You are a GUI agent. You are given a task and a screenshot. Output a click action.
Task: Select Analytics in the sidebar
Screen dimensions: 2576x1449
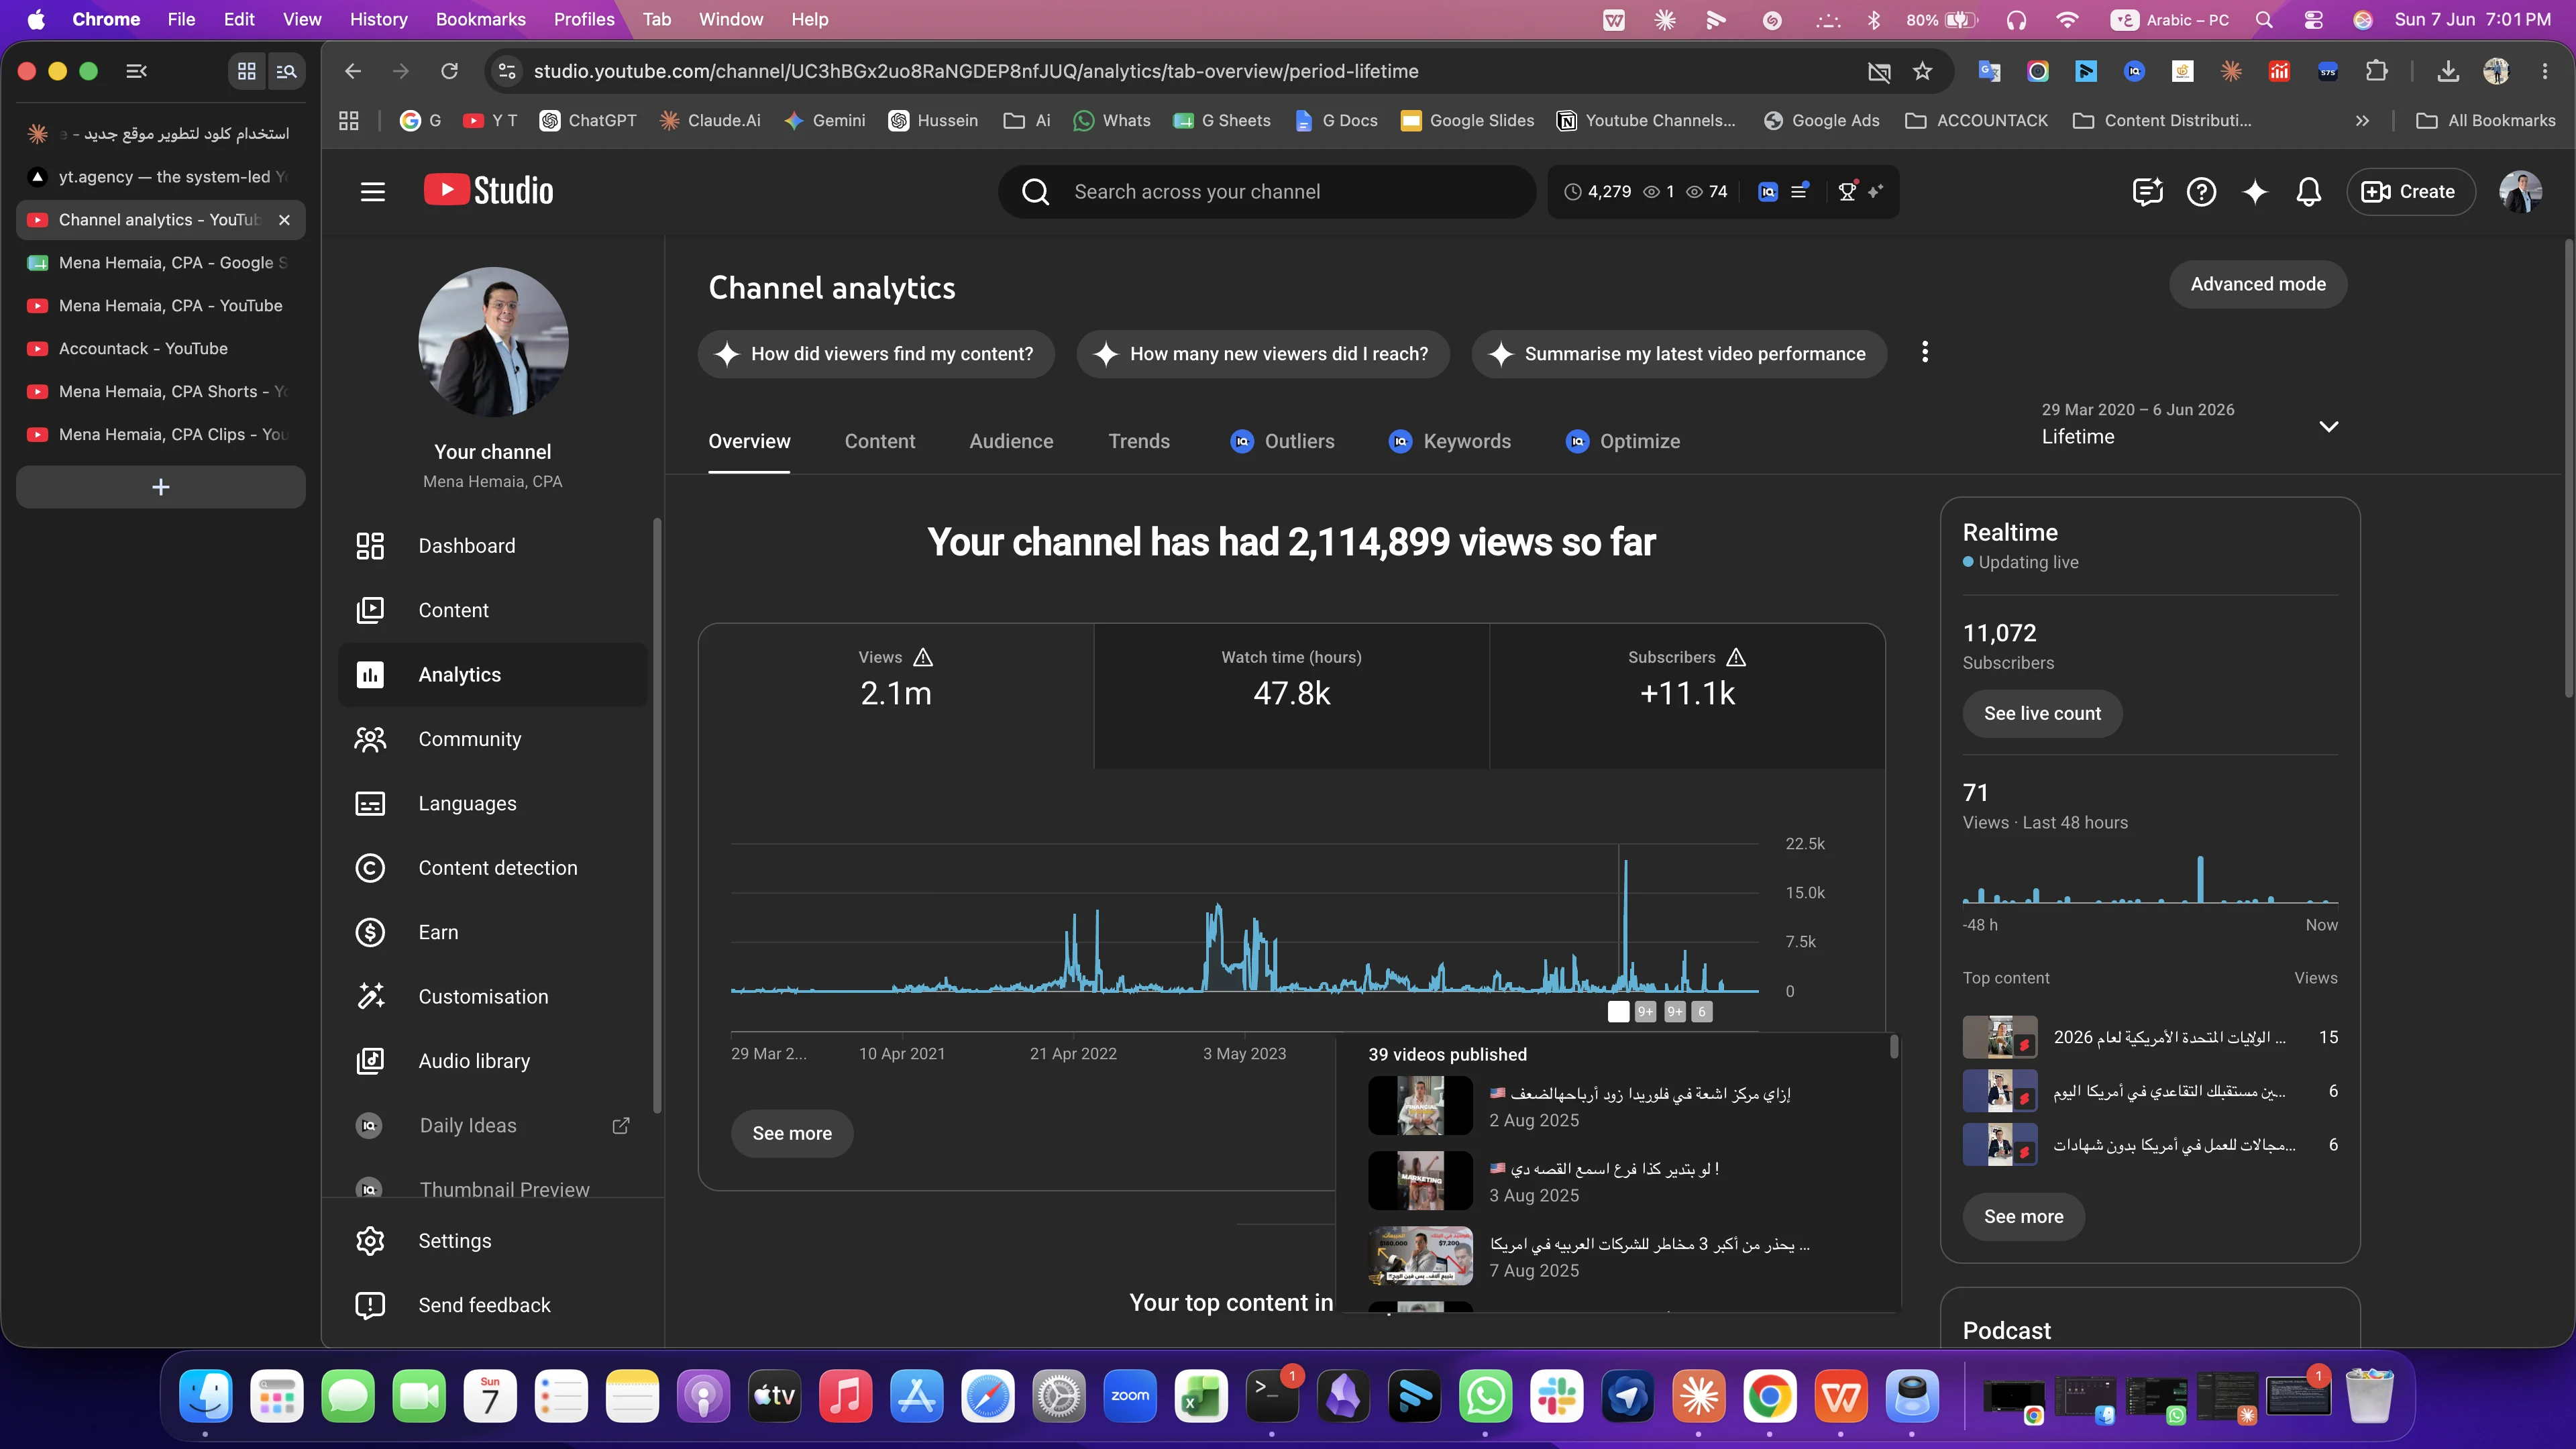tap(493, 674)
